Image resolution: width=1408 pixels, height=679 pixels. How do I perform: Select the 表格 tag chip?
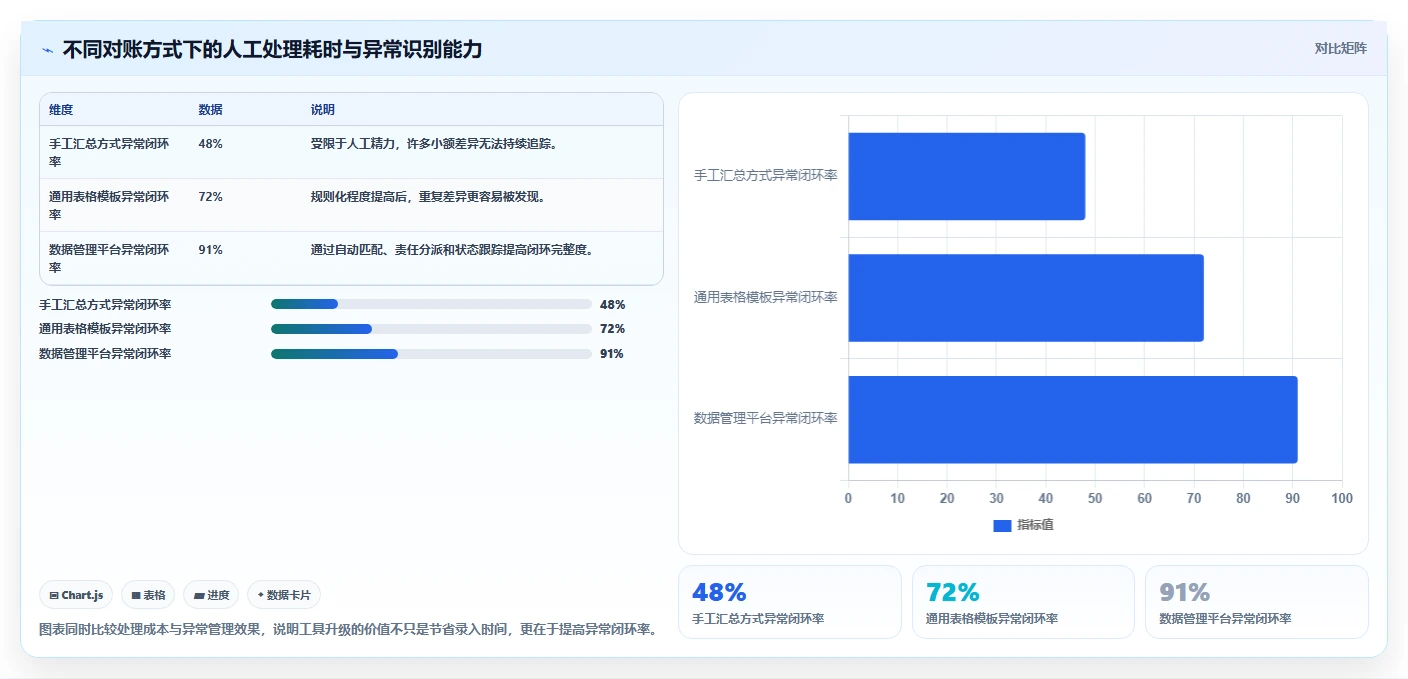[x=148, y=595]
